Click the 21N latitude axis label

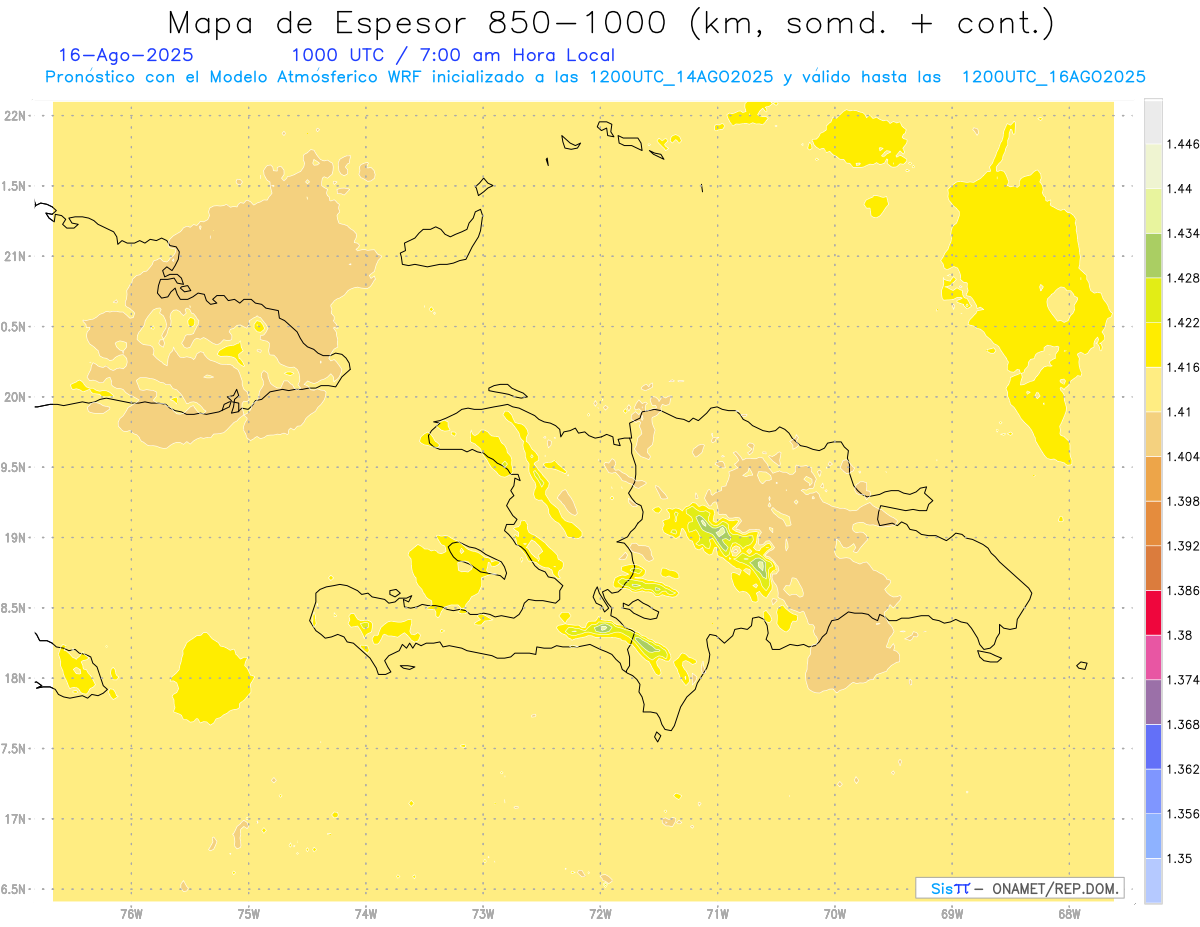[x=15, y=257]
